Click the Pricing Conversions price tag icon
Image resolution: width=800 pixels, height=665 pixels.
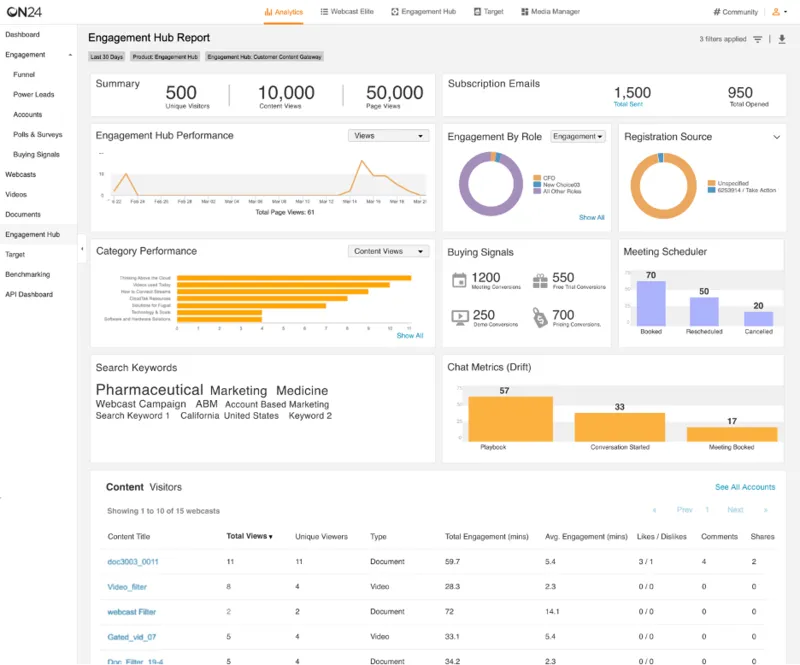click(540, 317)
